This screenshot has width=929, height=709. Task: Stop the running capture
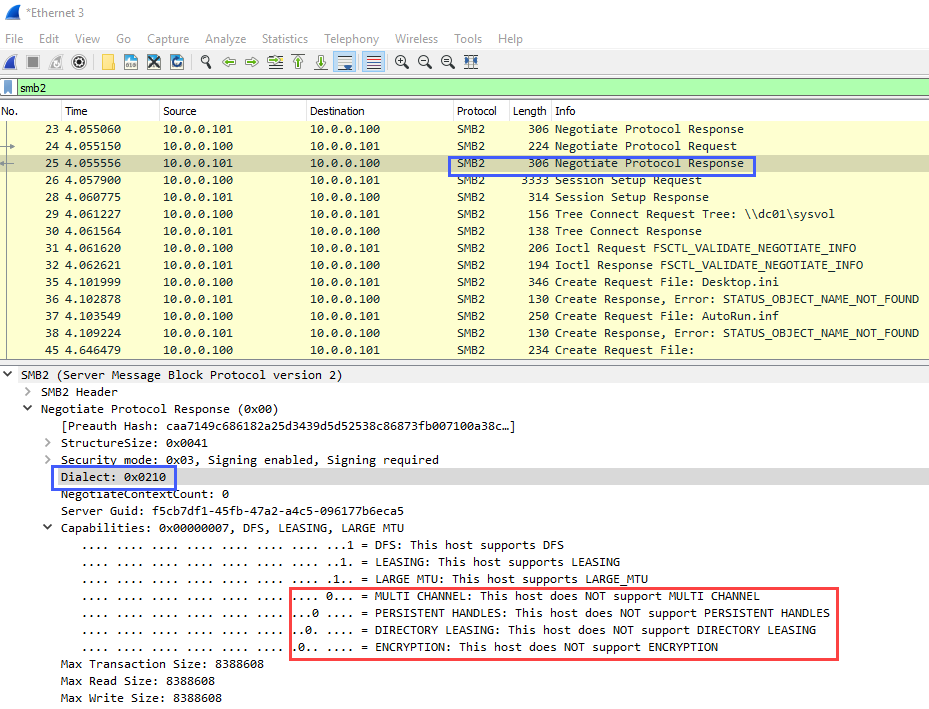(33, 62)
